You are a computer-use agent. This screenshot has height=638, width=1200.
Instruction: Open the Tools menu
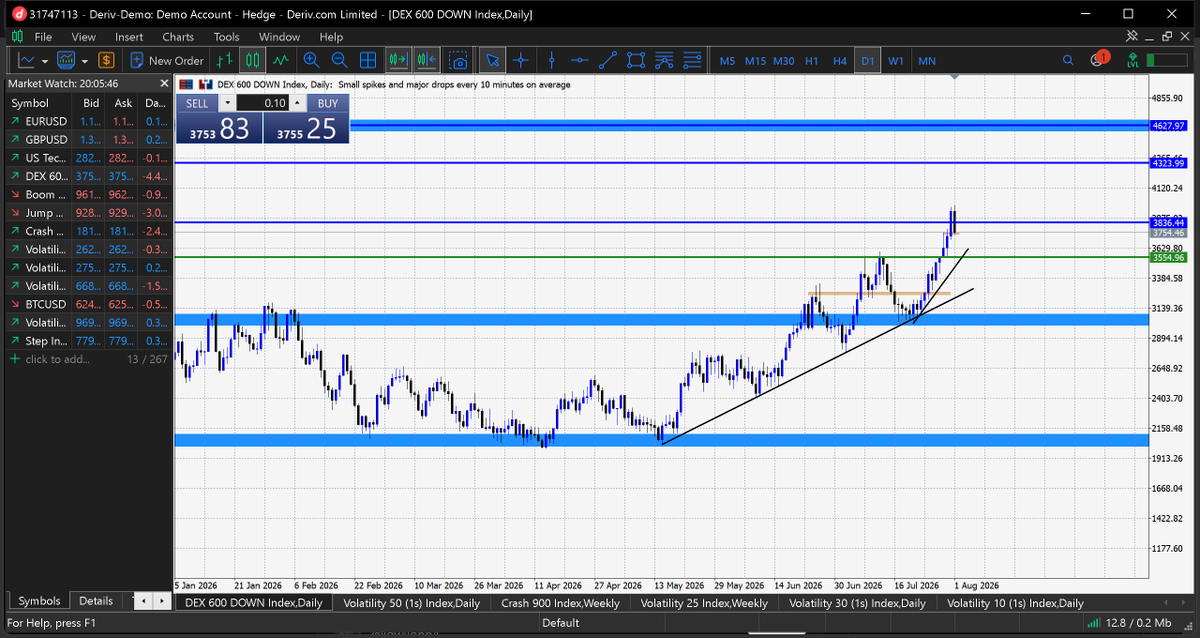point(227,36)
